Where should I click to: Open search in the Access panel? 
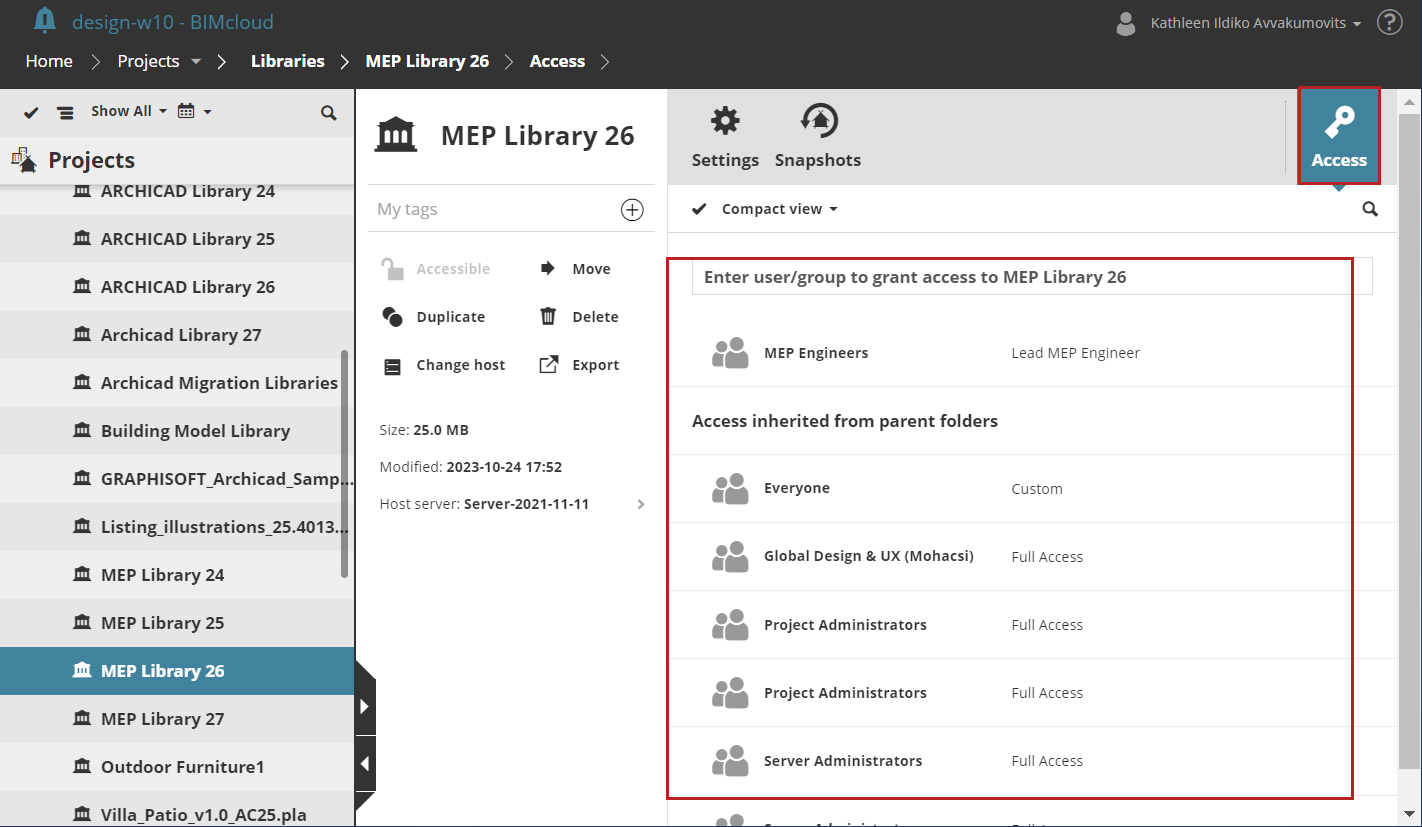pos(1370,209)
